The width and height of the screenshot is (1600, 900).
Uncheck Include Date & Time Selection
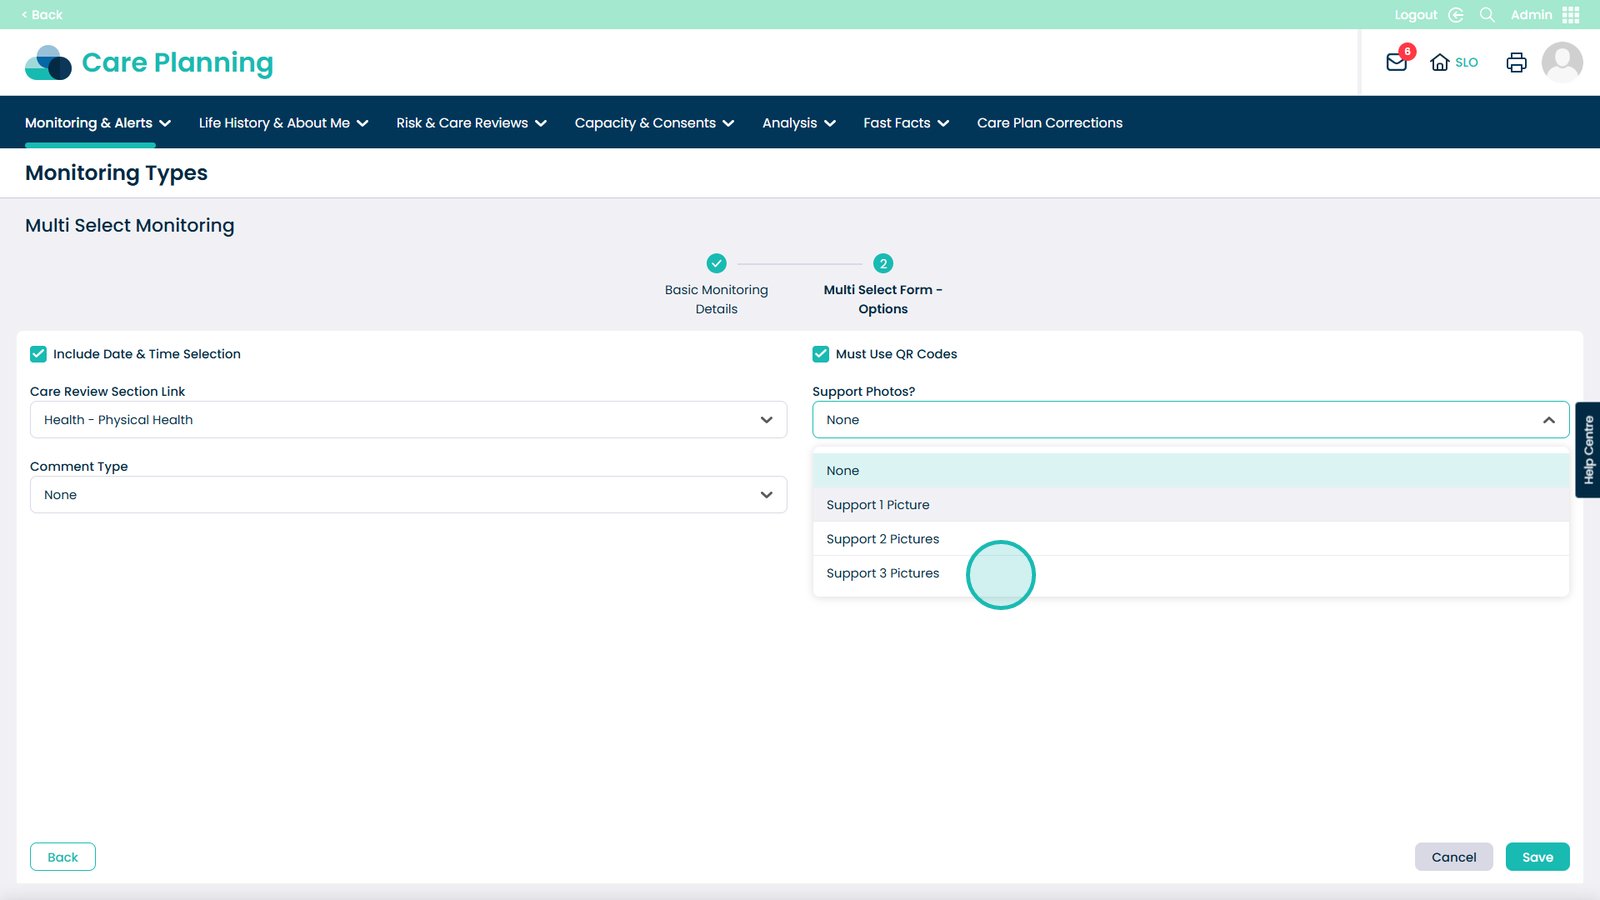tap(39, 354)
